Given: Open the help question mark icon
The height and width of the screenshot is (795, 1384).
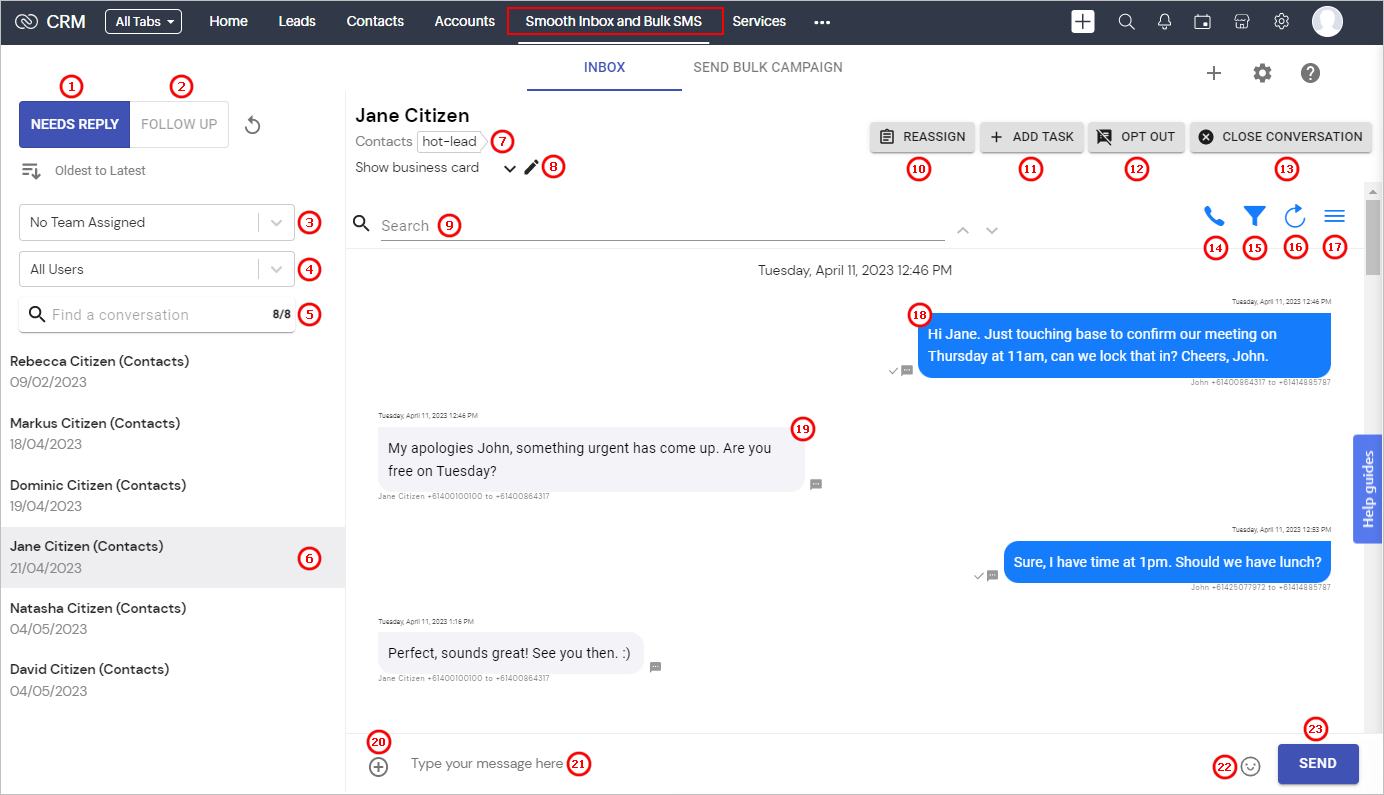Looking at the screenshot, I should pos(1311,73).
